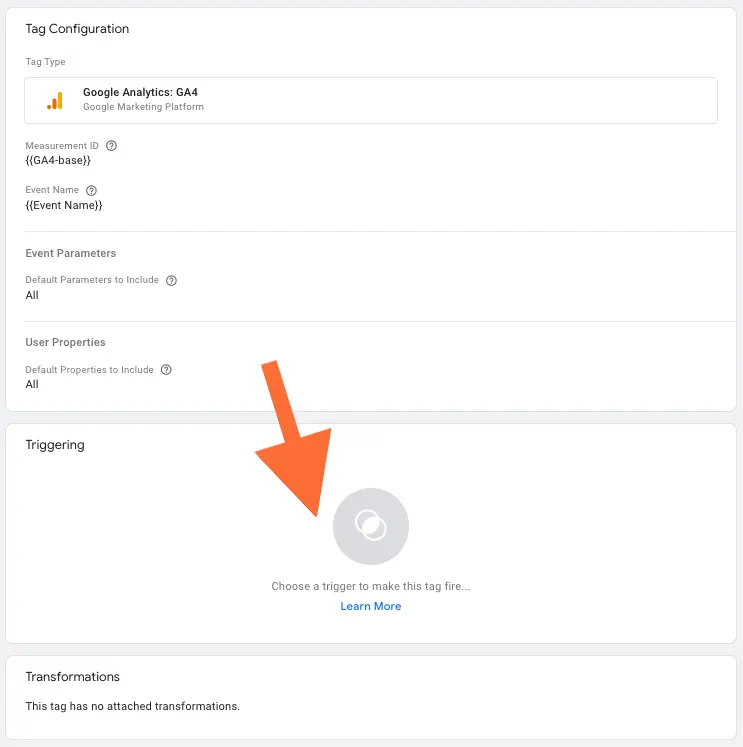The width and height of the screenshot is (743, 747).
Task: Click help icon for Default Properties to Include
Action: tap(166, 370)
